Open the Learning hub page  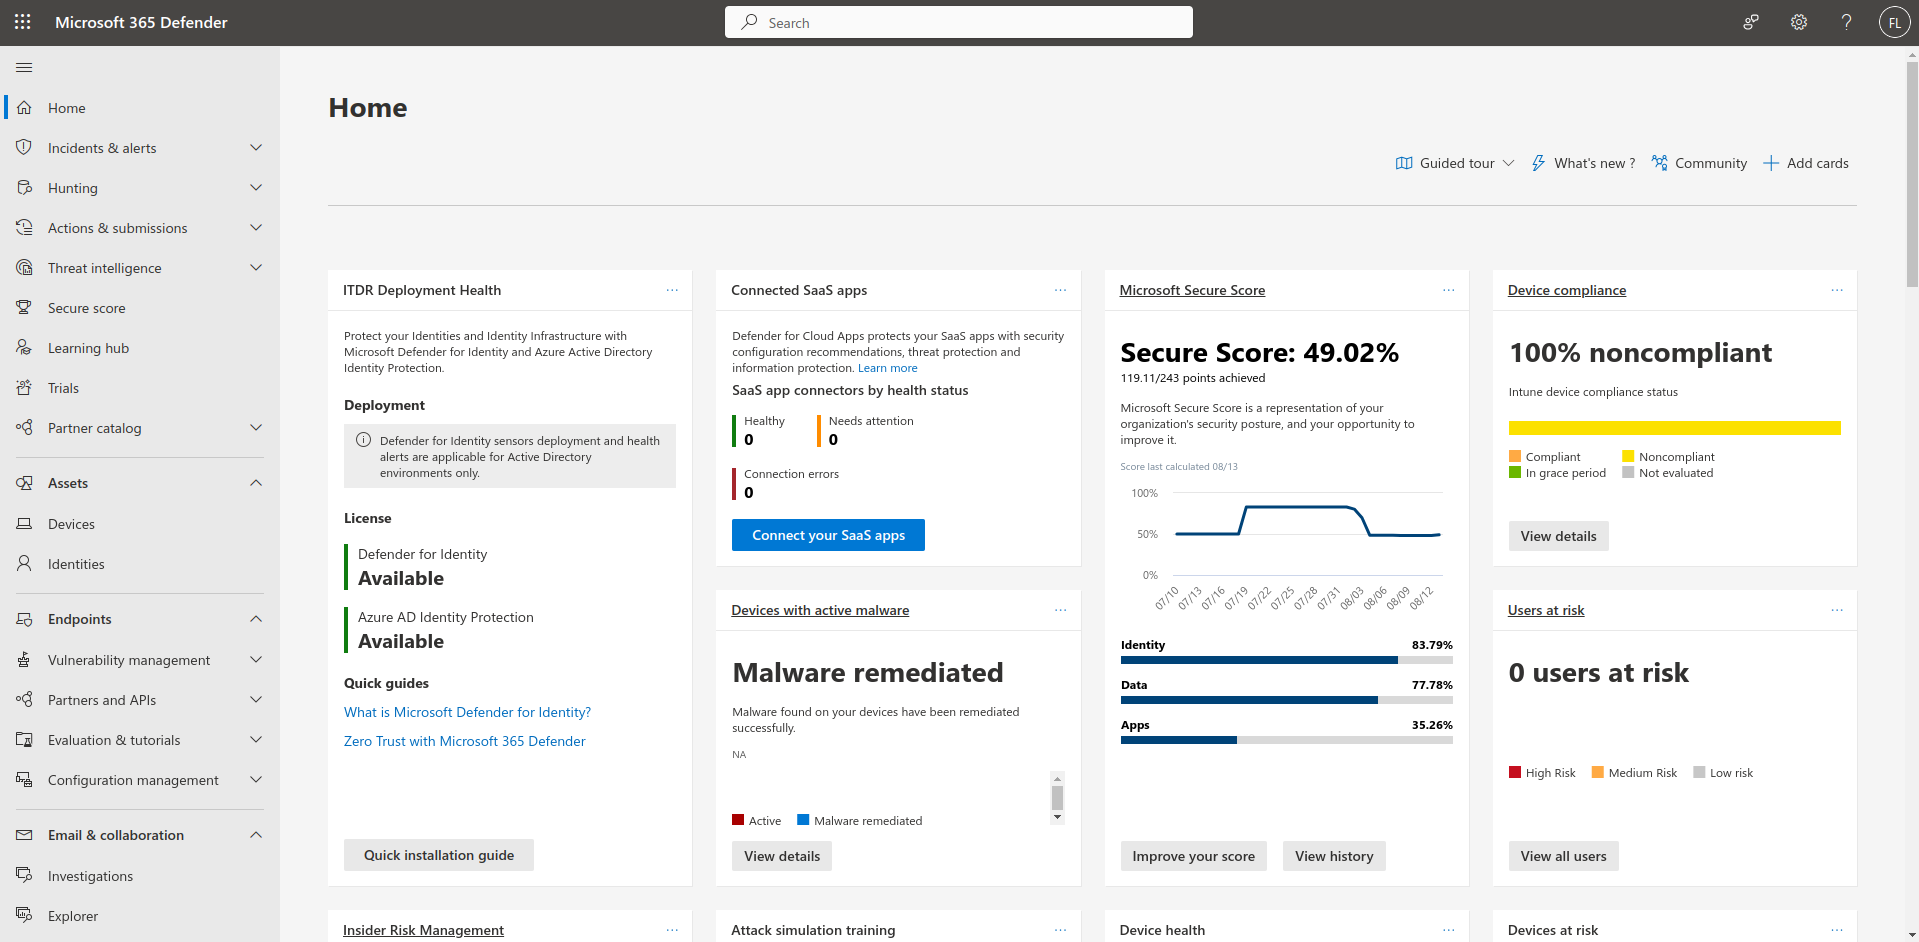pyautogui.click(x=88, y=348)
